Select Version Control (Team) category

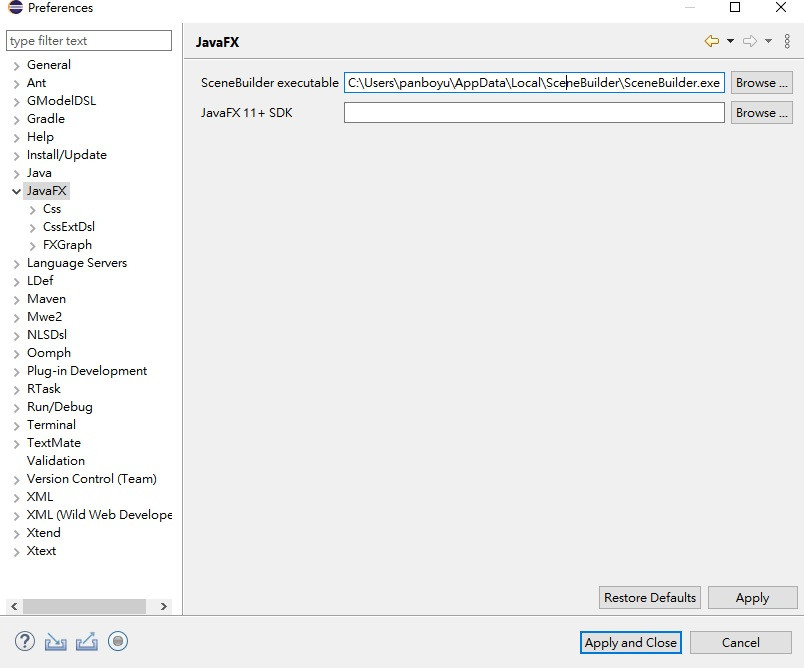[92, 479]
